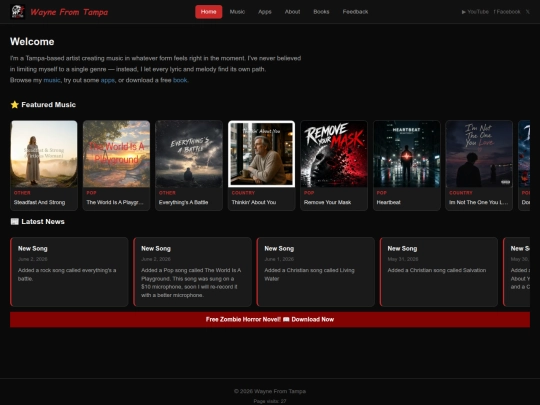Click the 'Remove Your Mask' song title

(x=328, y=202)
